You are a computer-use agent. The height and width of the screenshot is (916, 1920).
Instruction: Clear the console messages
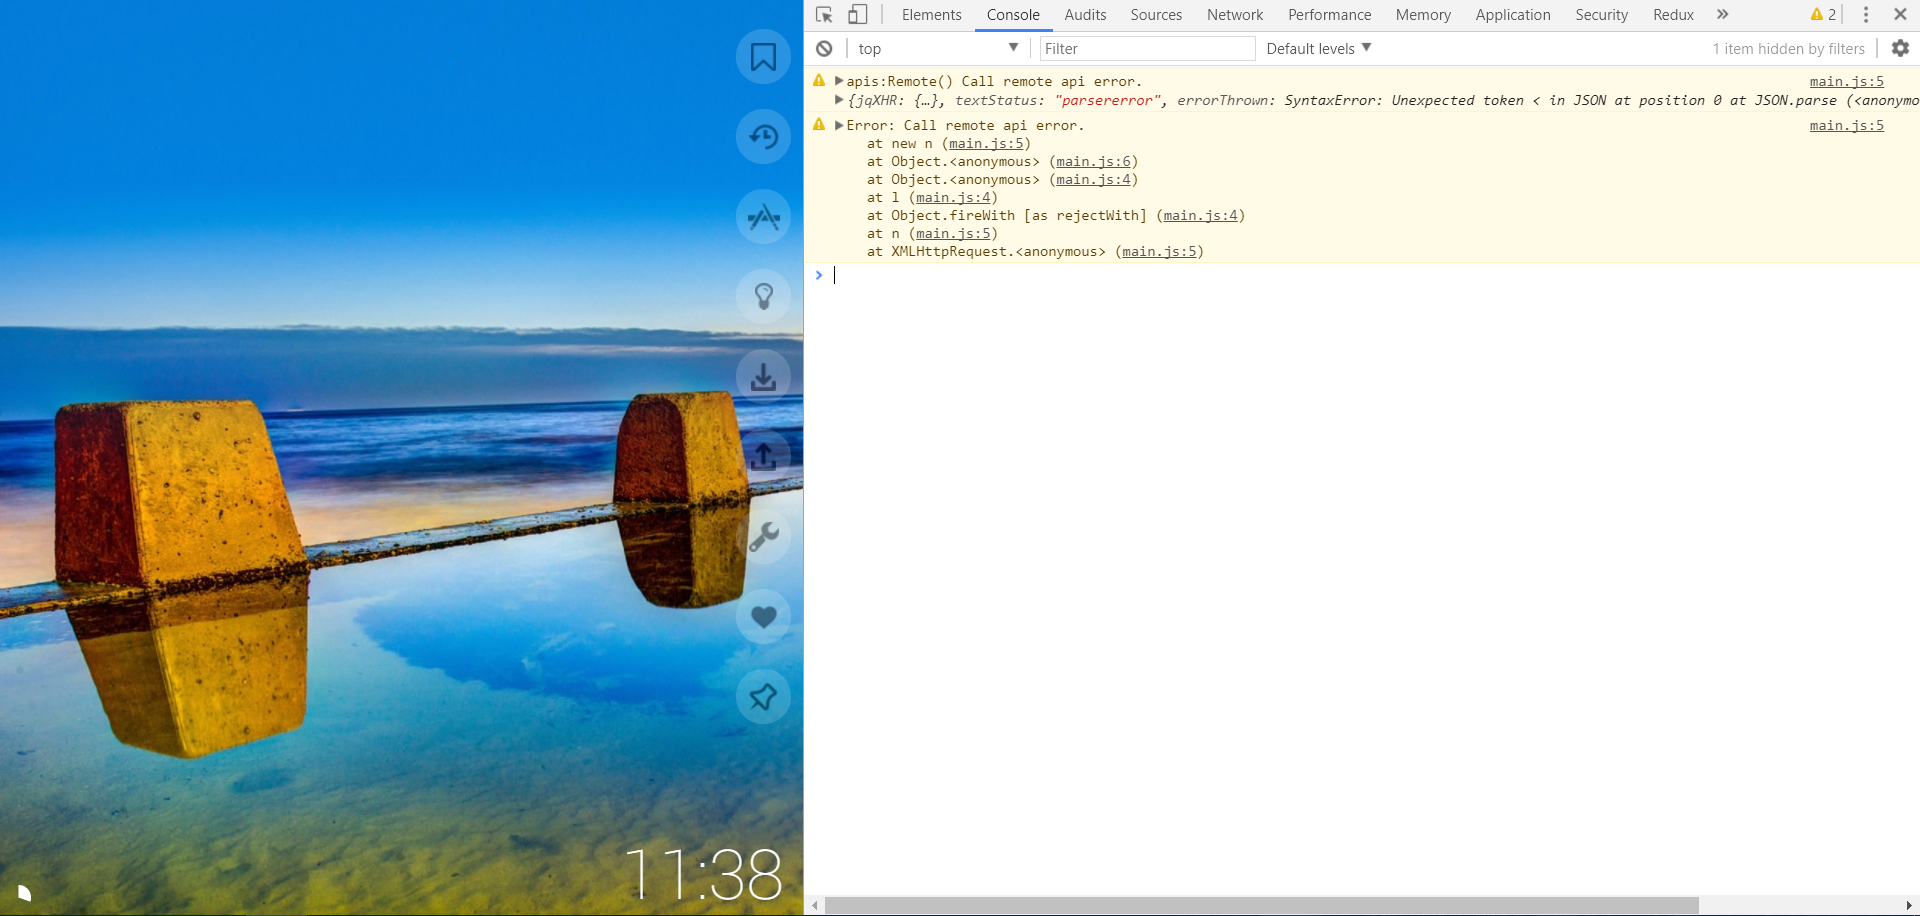(x=825, y=48)
